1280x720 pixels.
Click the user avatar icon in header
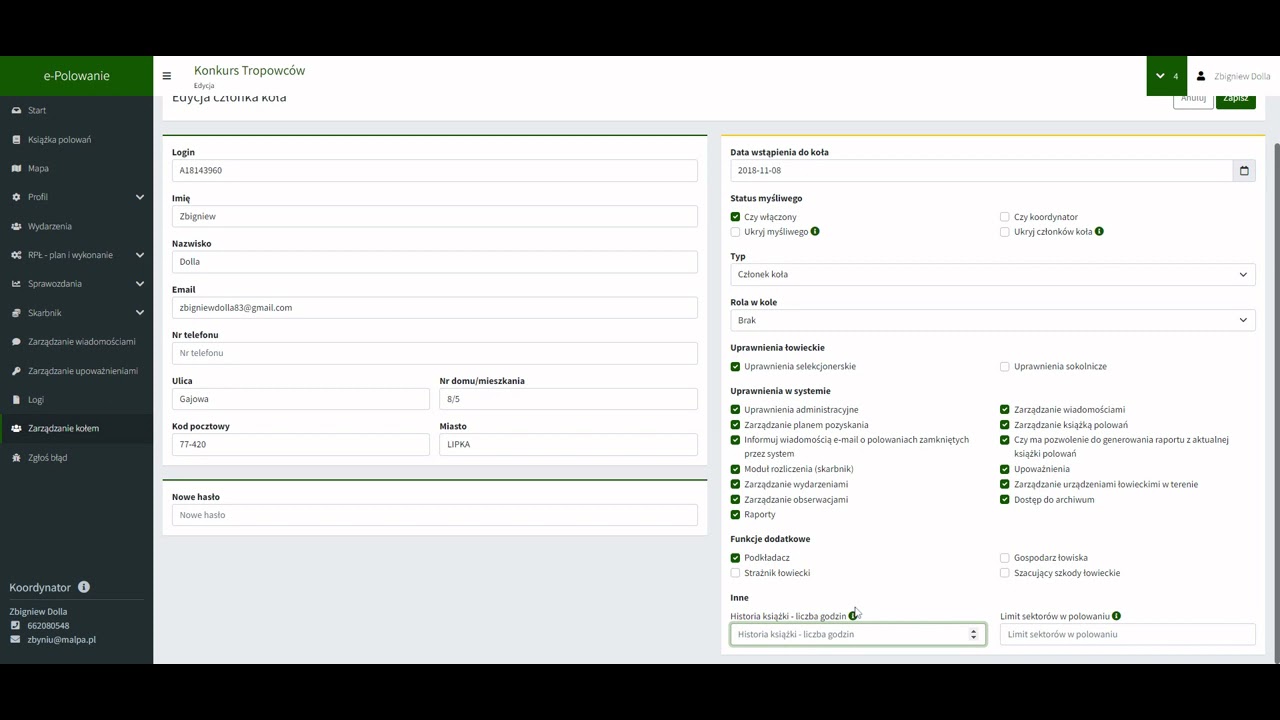tap(1201, 76)
